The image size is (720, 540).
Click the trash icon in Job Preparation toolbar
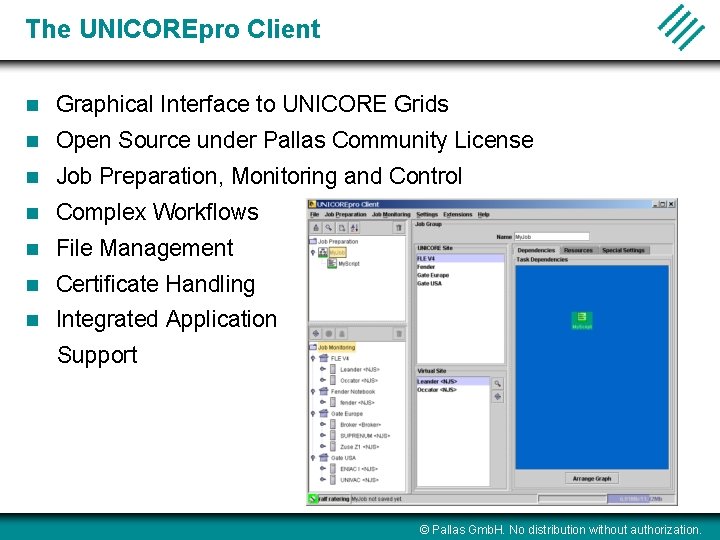(x=399, y=227)
